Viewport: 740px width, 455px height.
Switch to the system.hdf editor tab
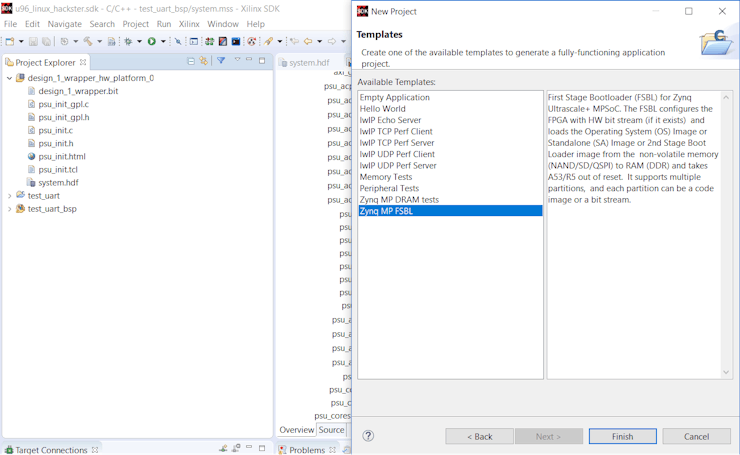point(309,63)
